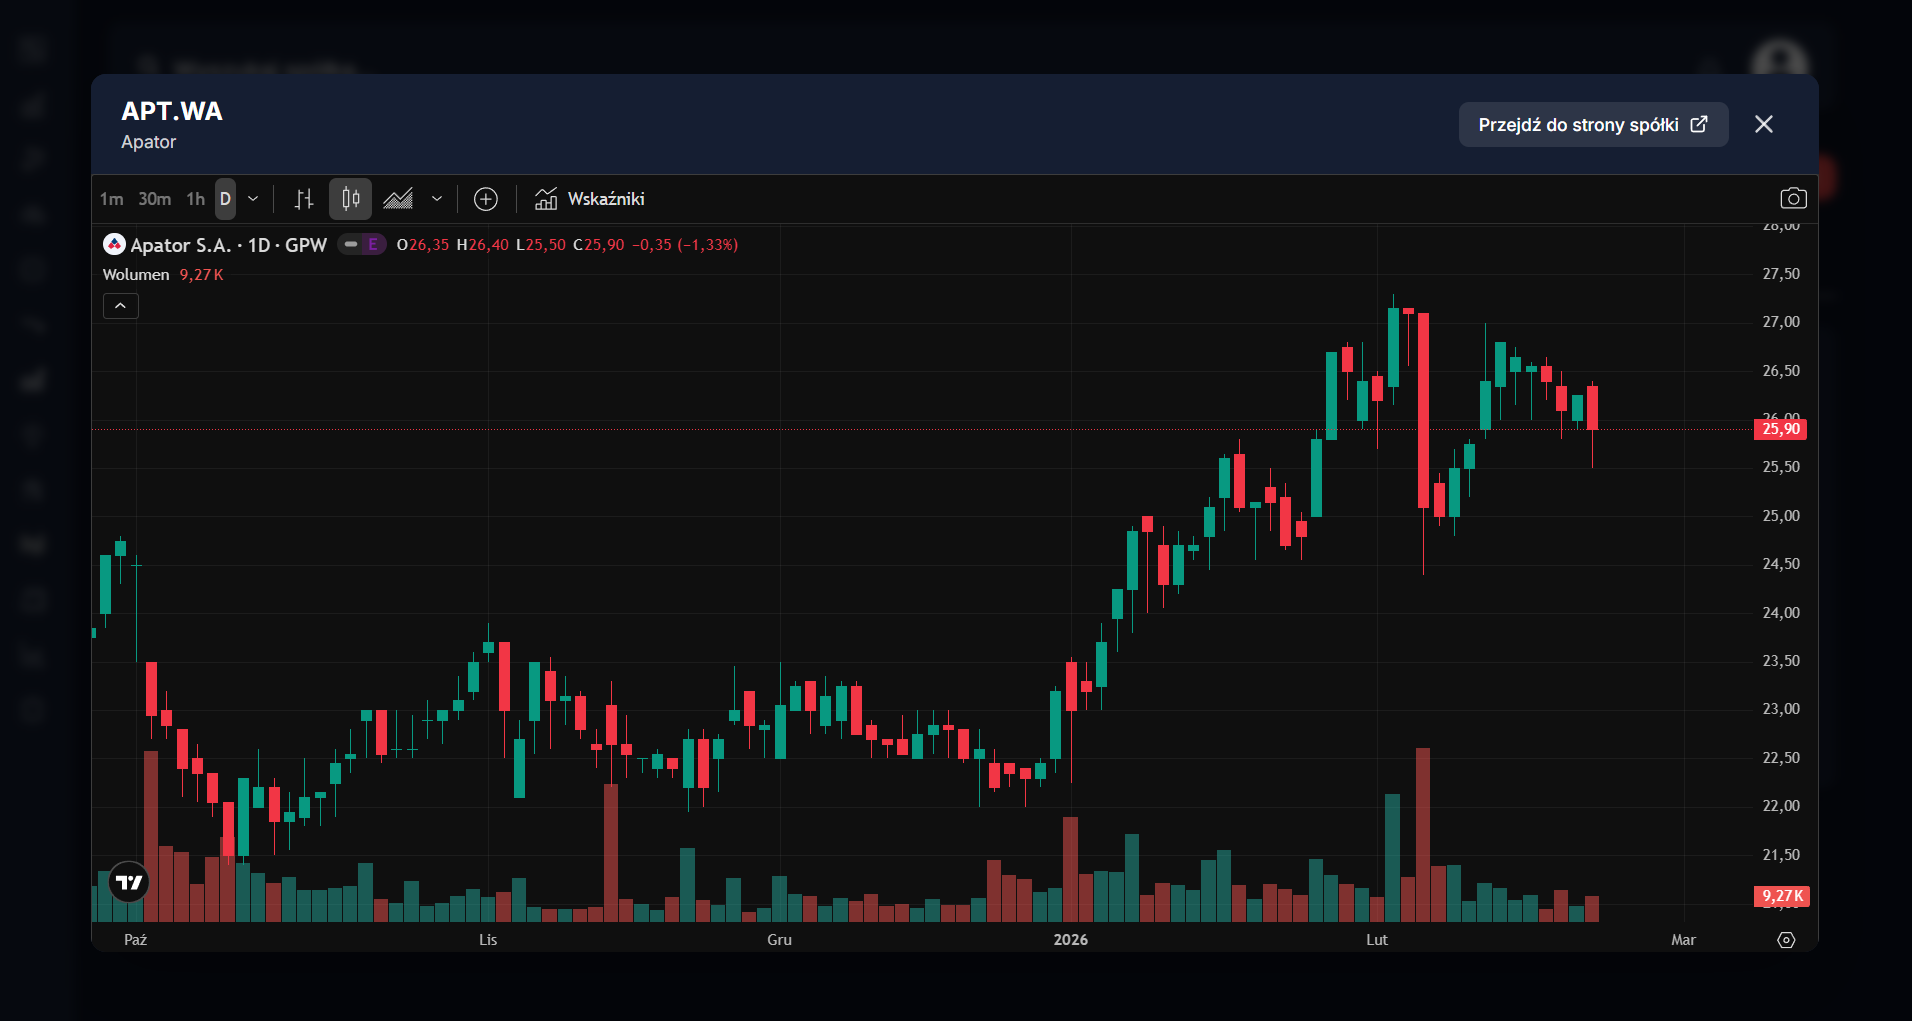Screen dimensions: 1912x1021
Task: Open chart settings gear on time axis
Action: point(1786,940)
